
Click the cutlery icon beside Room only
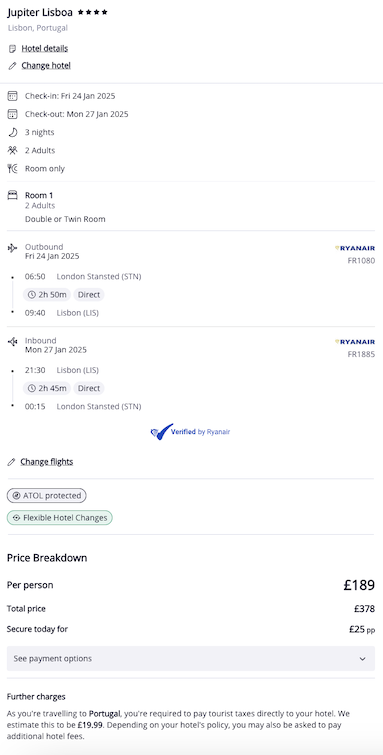[x=13, y=169]
